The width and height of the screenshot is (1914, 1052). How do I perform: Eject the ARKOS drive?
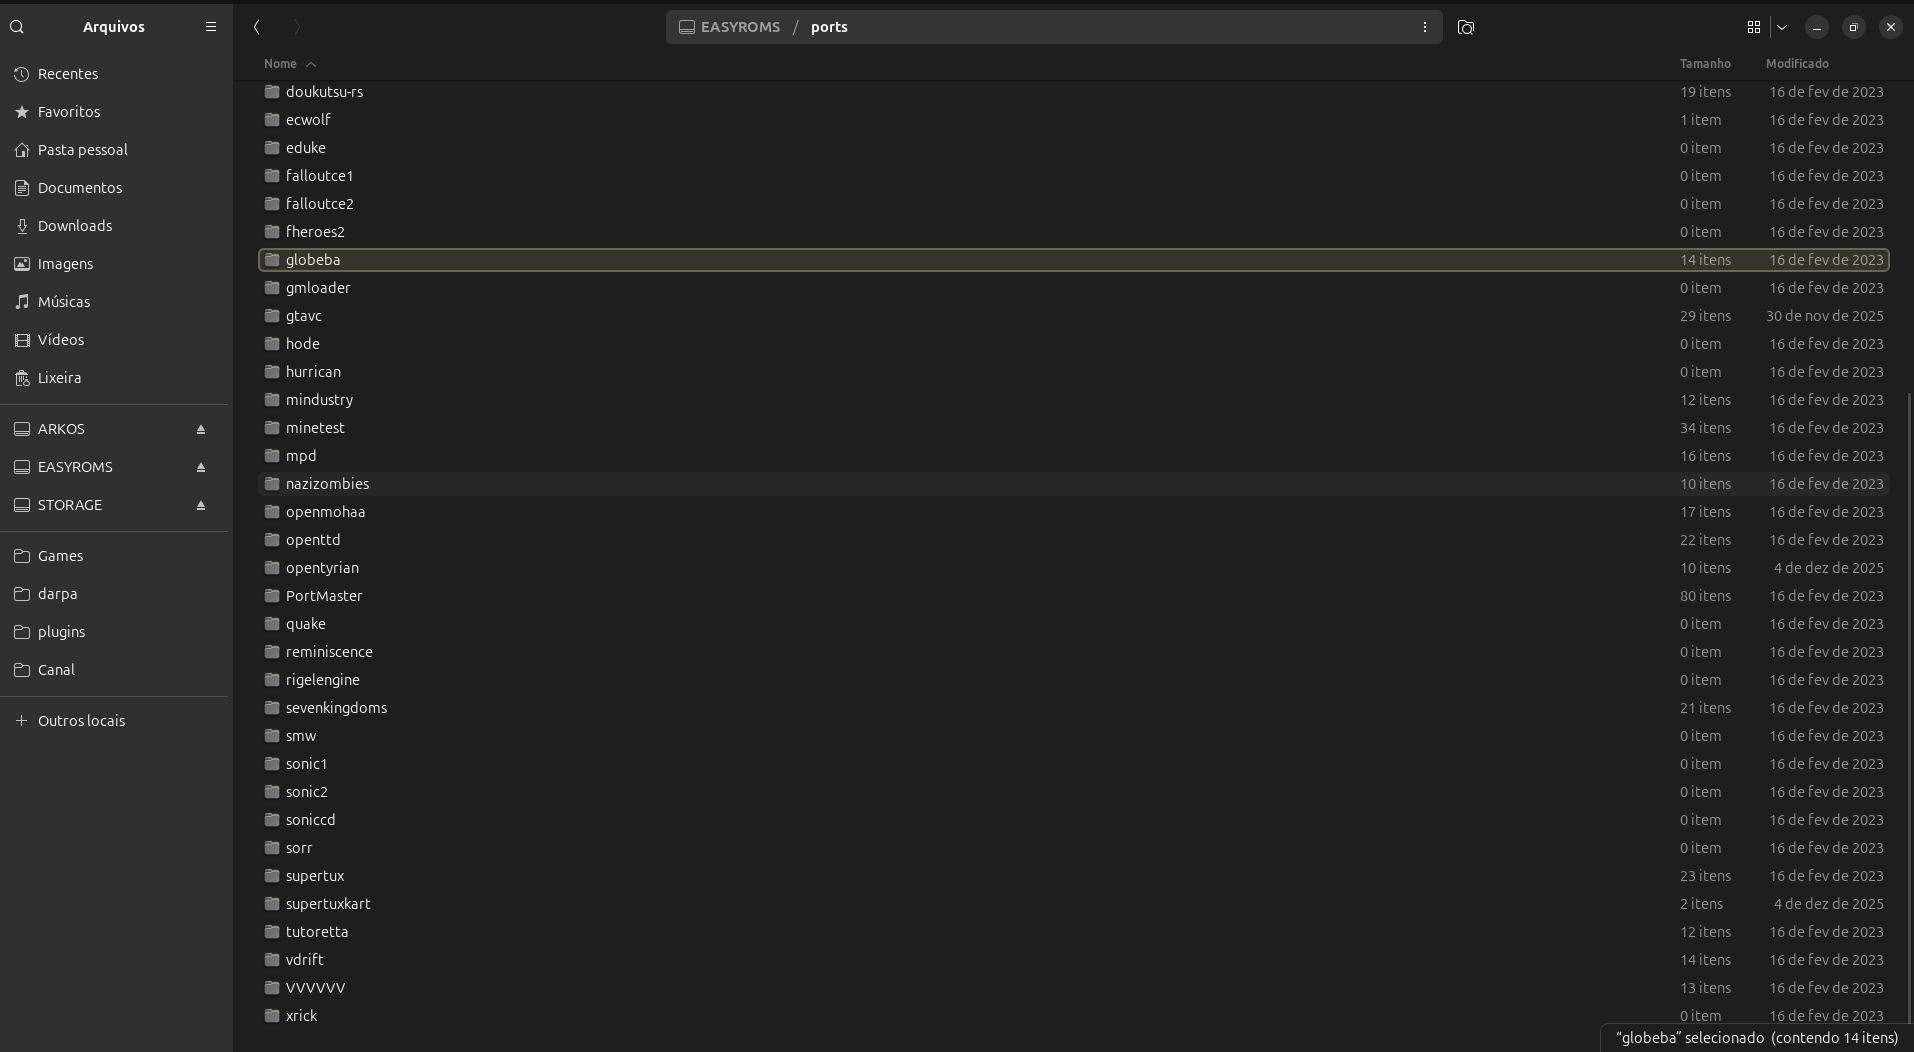click(201, 429)
